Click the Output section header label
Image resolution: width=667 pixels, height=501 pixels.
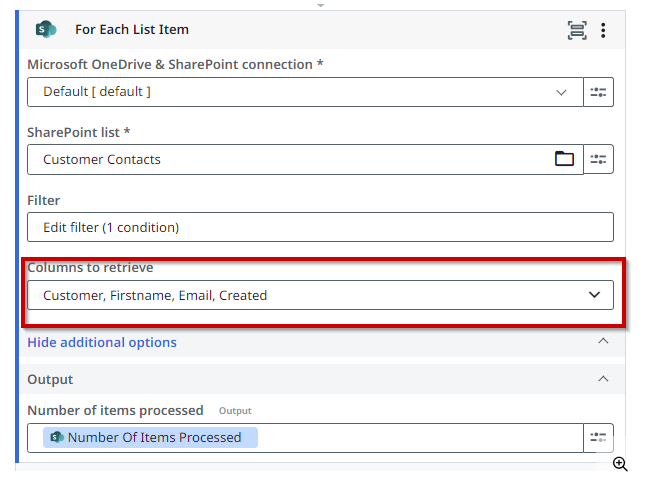click(x=50, y=379)
